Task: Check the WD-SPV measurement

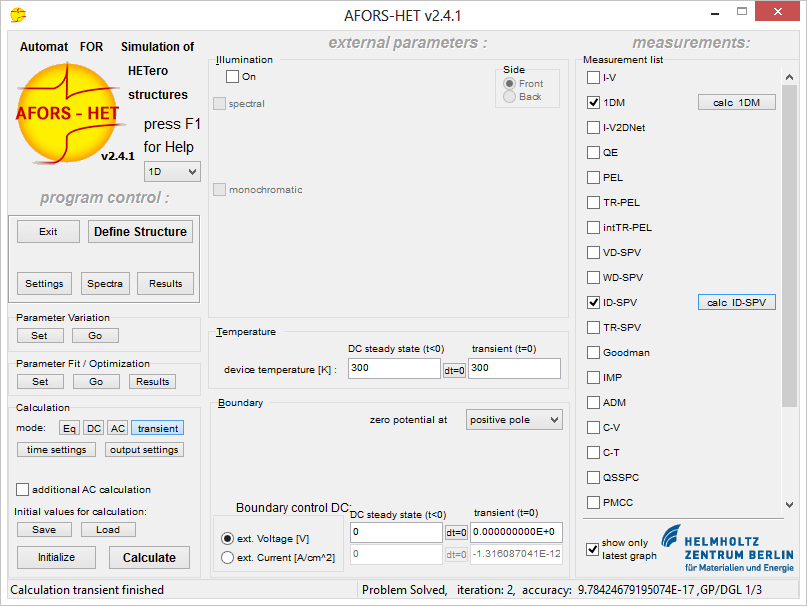Action: pyautogui.click(x=593, y=278)
